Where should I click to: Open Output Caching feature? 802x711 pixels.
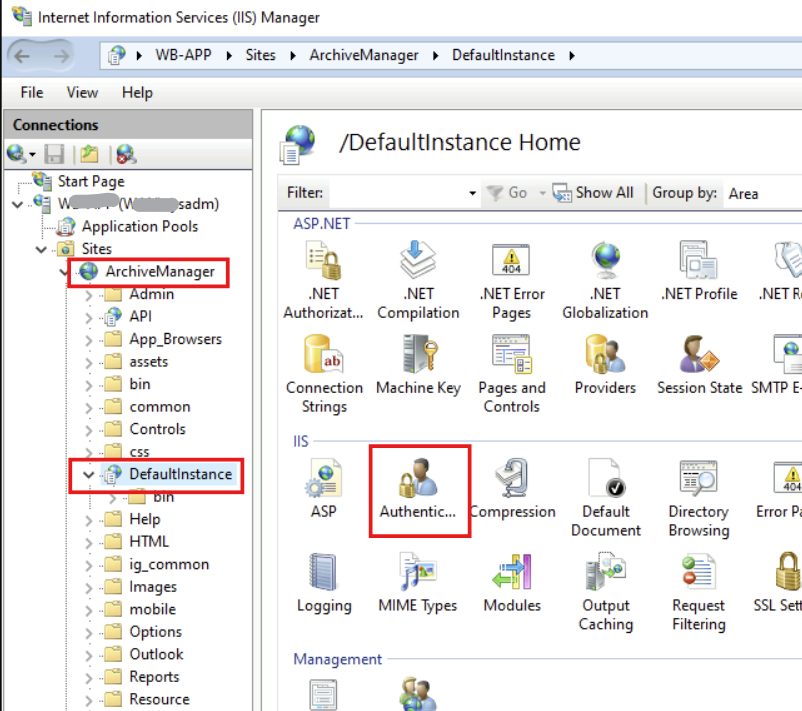(x=606, y=592)
